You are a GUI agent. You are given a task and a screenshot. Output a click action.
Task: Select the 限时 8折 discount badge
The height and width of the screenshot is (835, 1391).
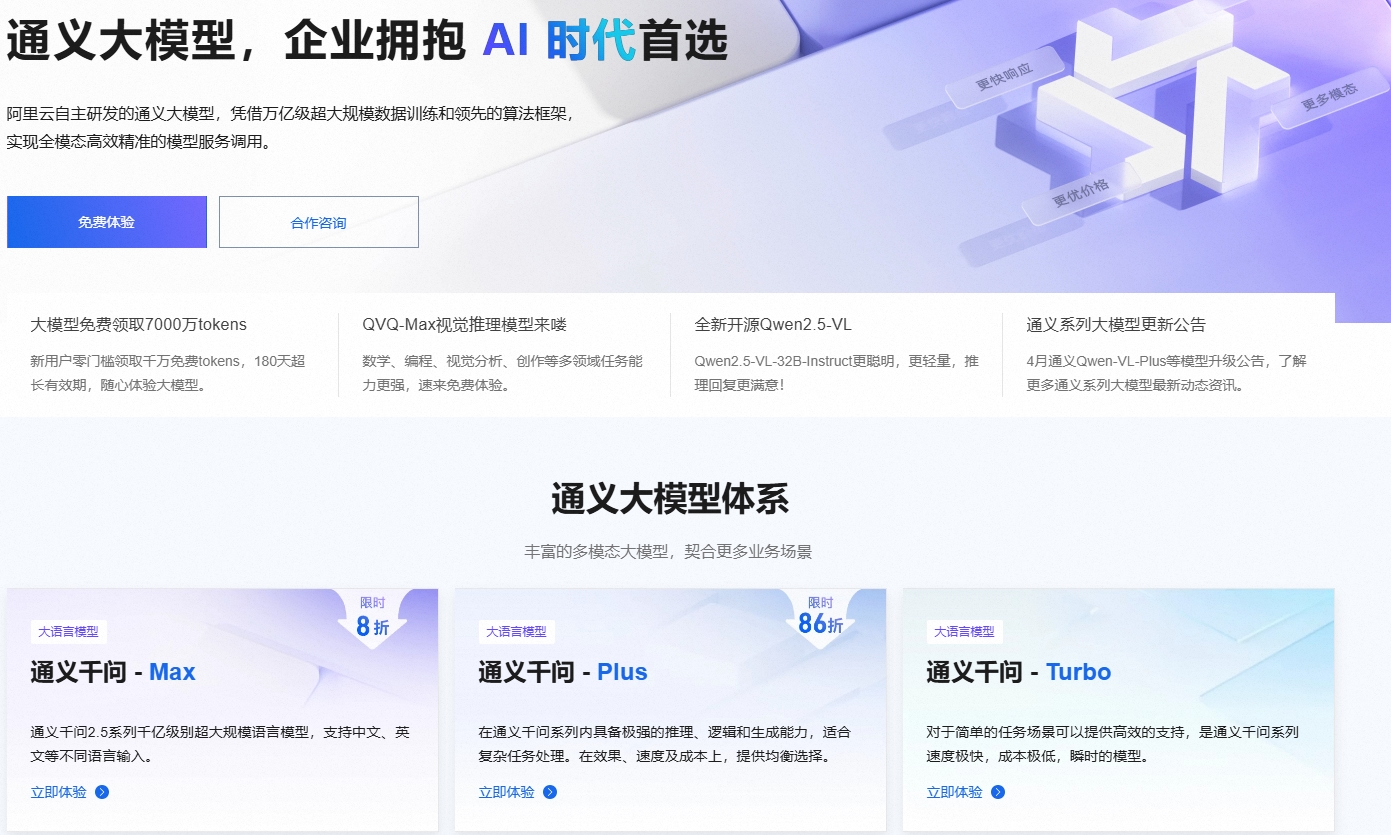pyautogui.click(x=373, y=618)
